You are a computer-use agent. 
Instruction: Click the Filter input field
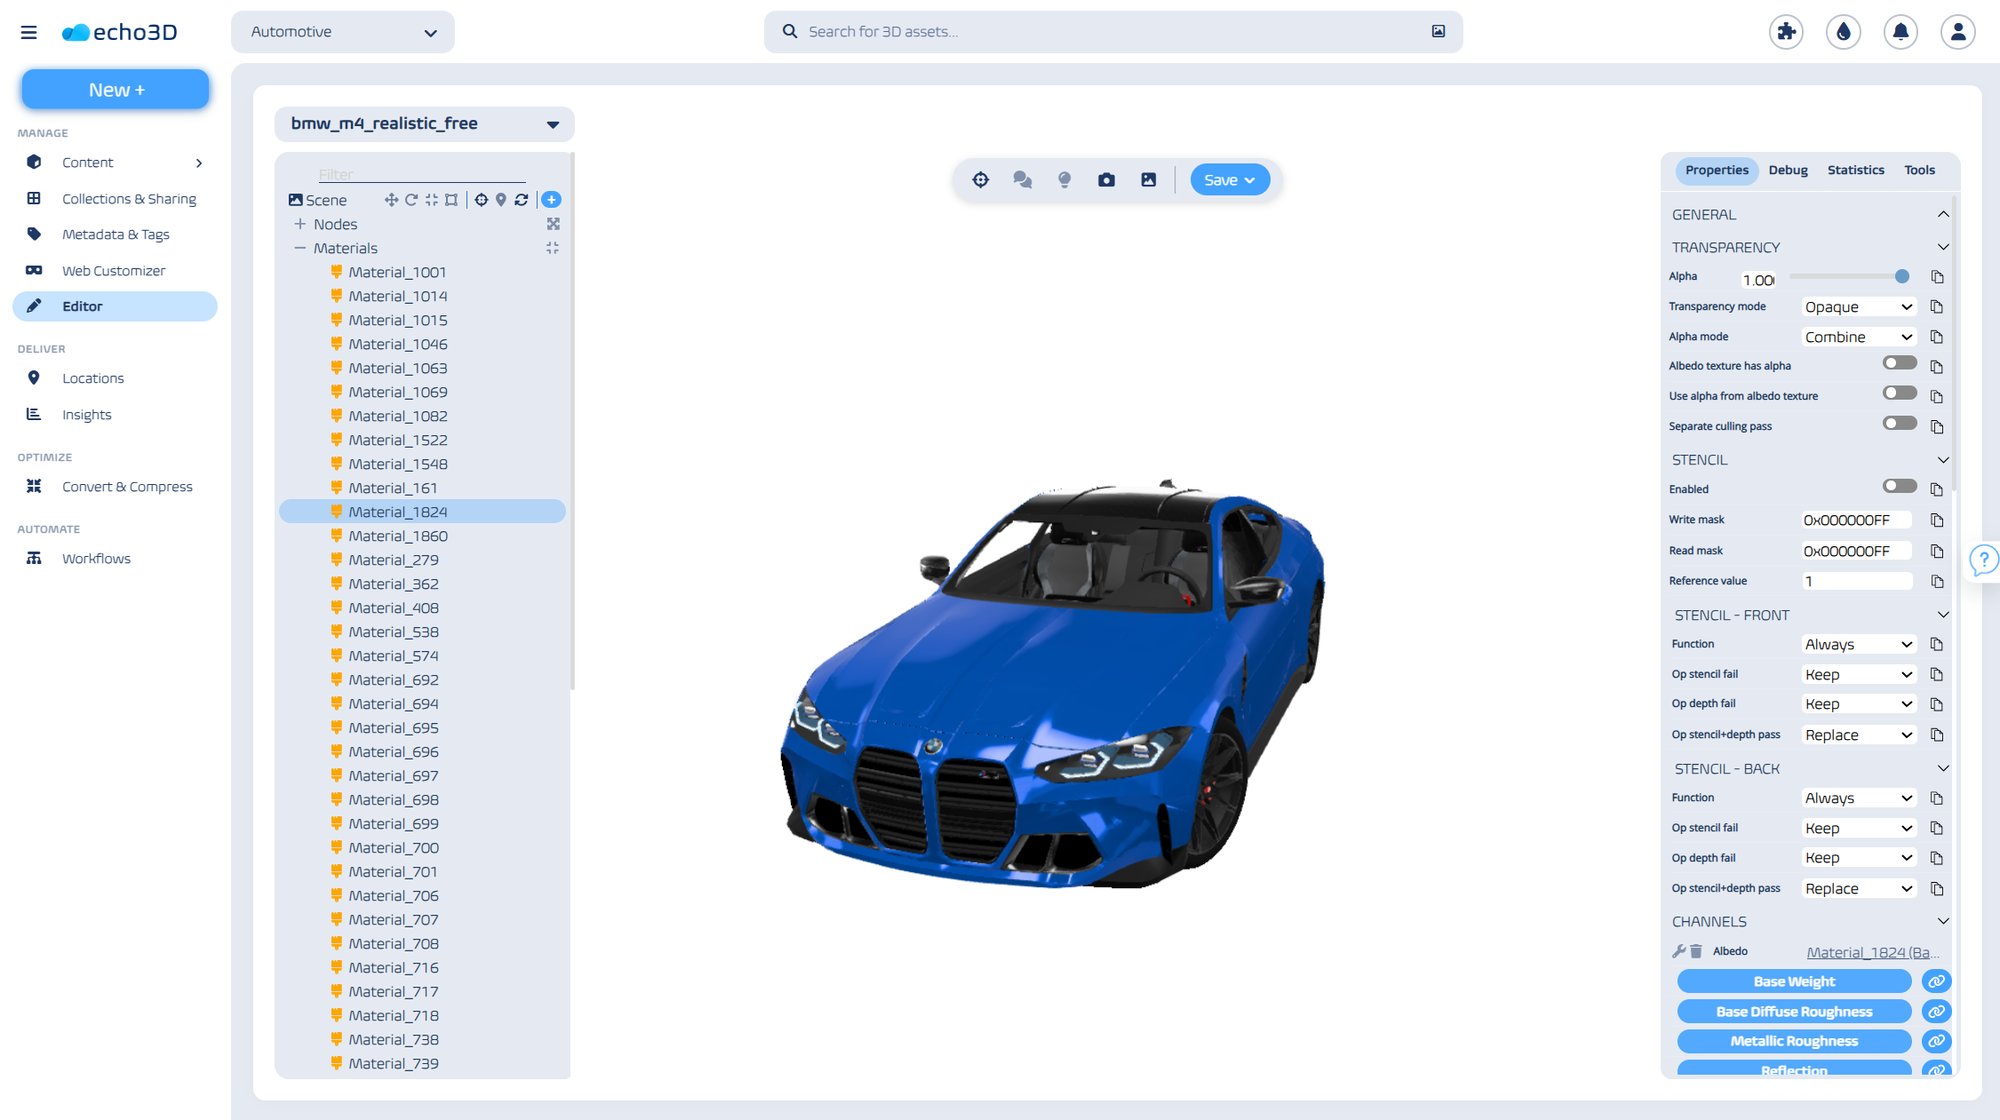click(x=421, y=174)
